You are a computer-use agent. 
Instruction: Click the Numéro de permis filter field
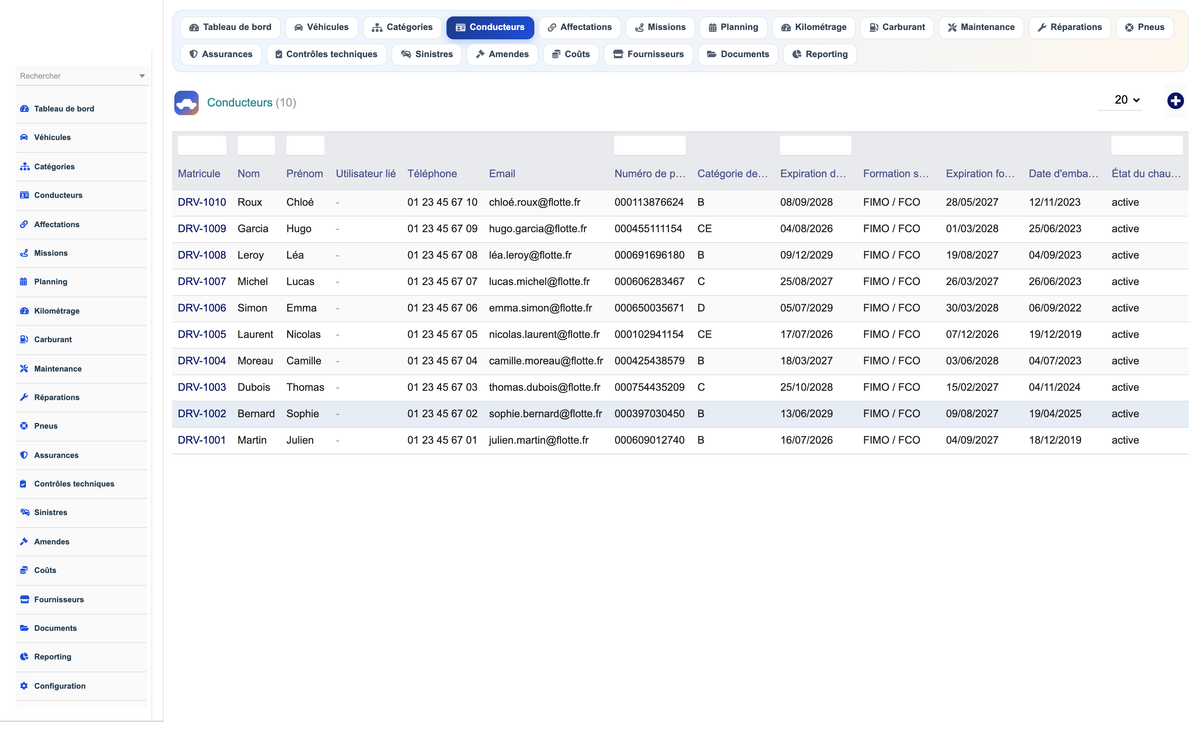point(650,146)
